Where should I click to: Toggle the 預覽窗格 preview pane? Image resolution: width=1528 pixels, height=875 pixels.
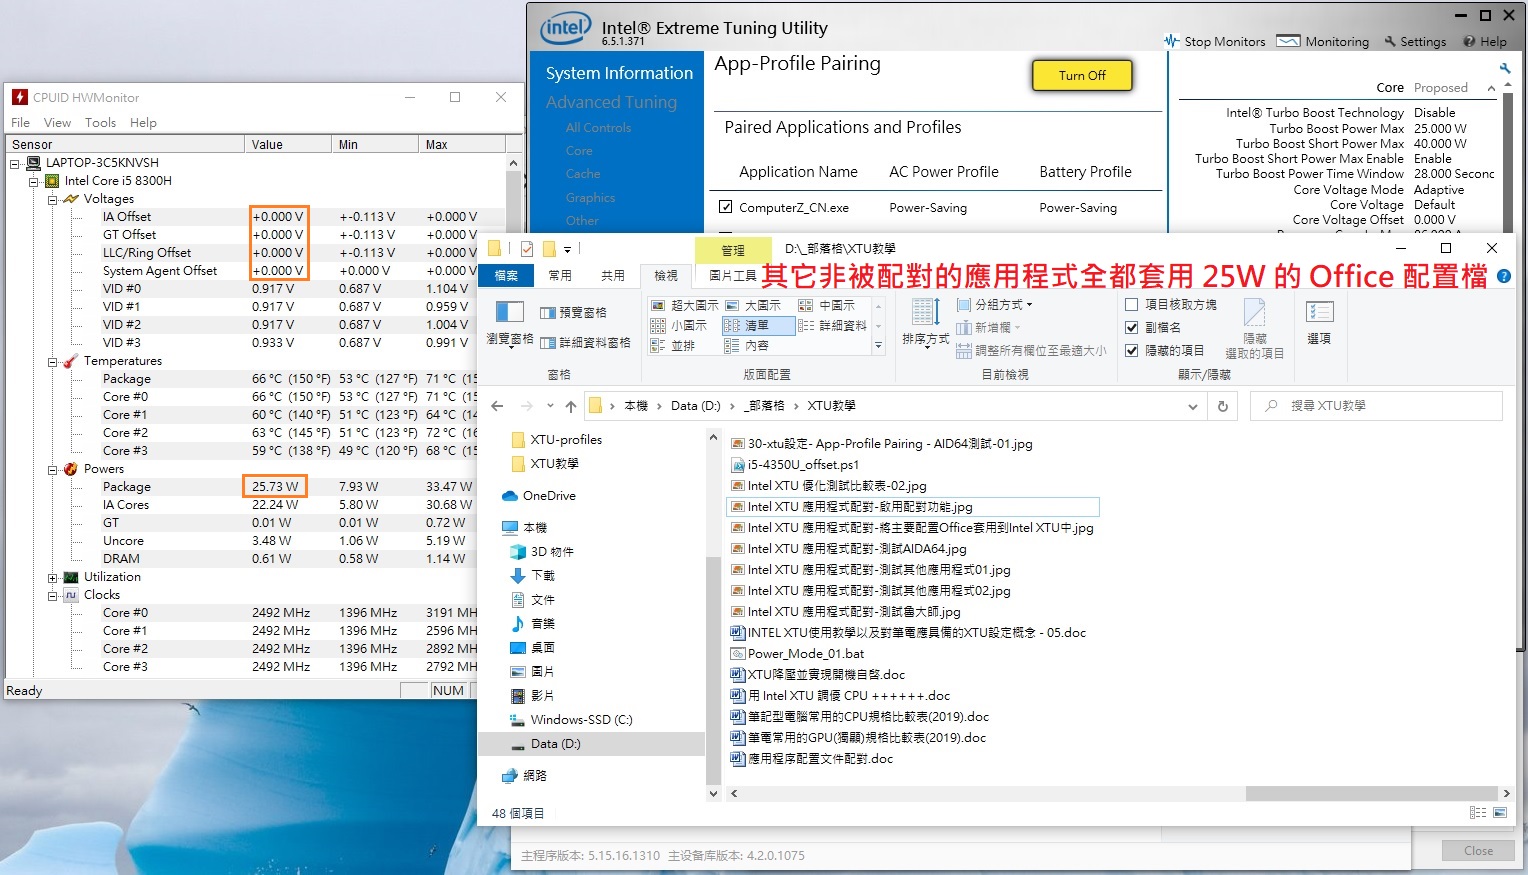[573, 313]
